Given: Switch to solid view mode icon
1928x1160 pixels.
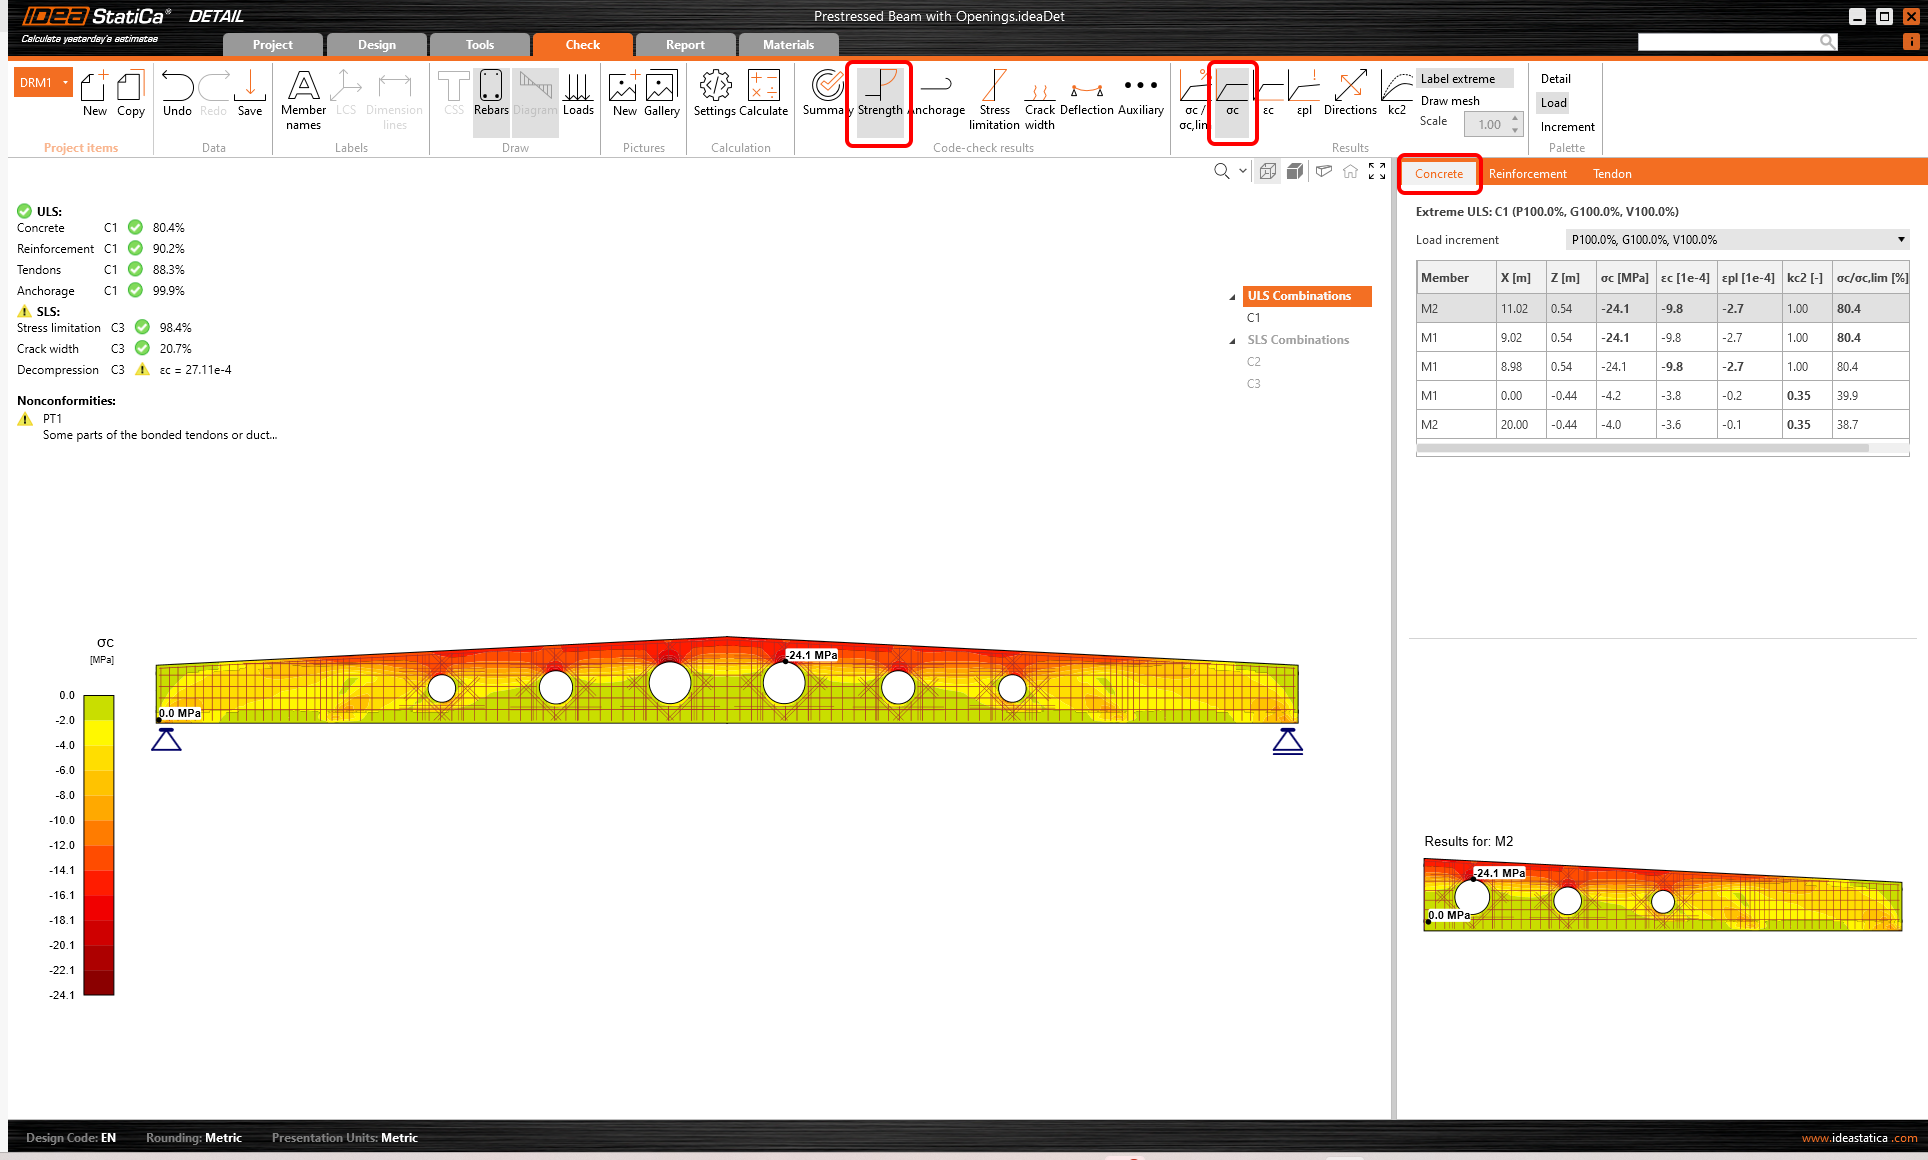Looking at the screenshot, I should pyautogui.click(x=1294, y=171).
